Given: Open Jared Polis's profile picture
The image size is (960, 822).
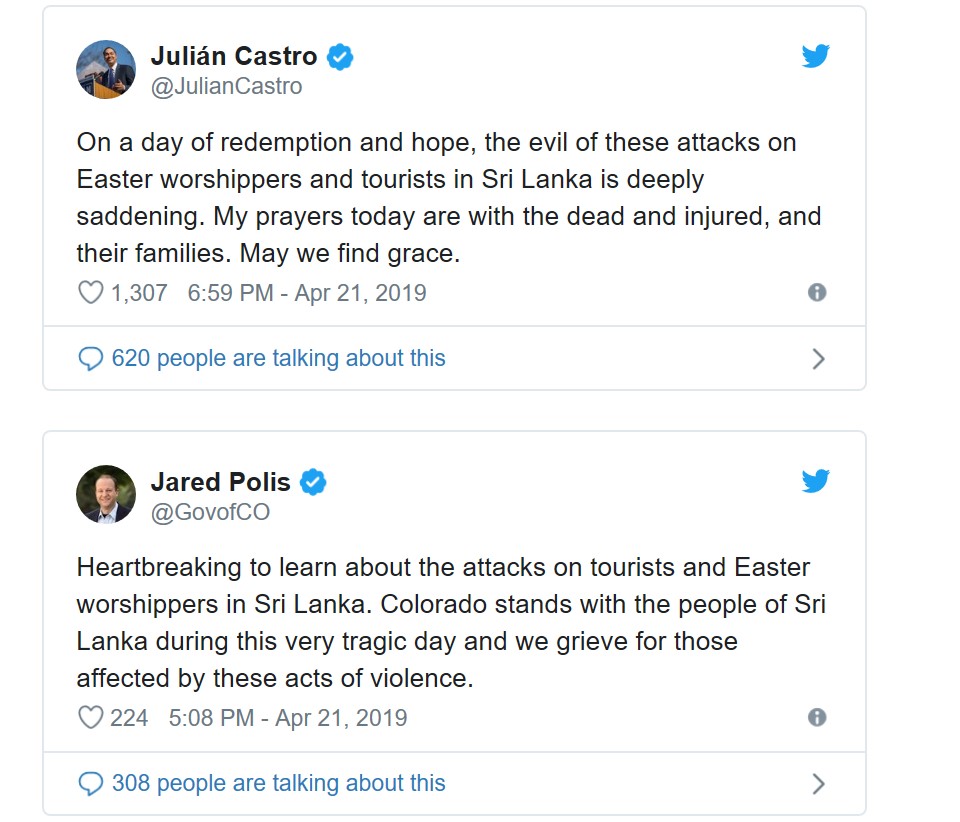Looking at the screenshot, I should tap(105, 494).
